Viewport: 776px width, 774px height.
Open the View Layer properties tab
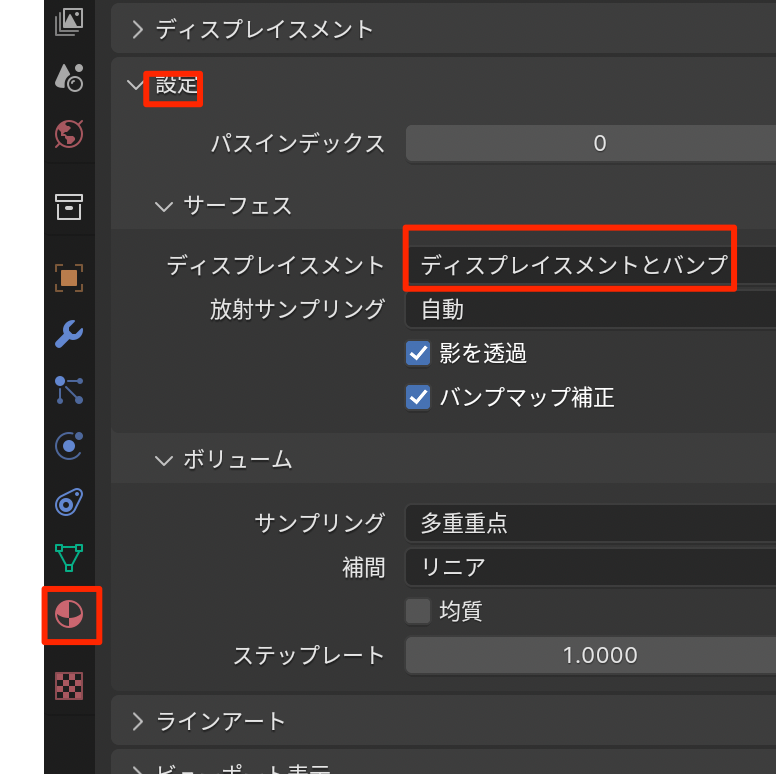(x=69, y=22)
